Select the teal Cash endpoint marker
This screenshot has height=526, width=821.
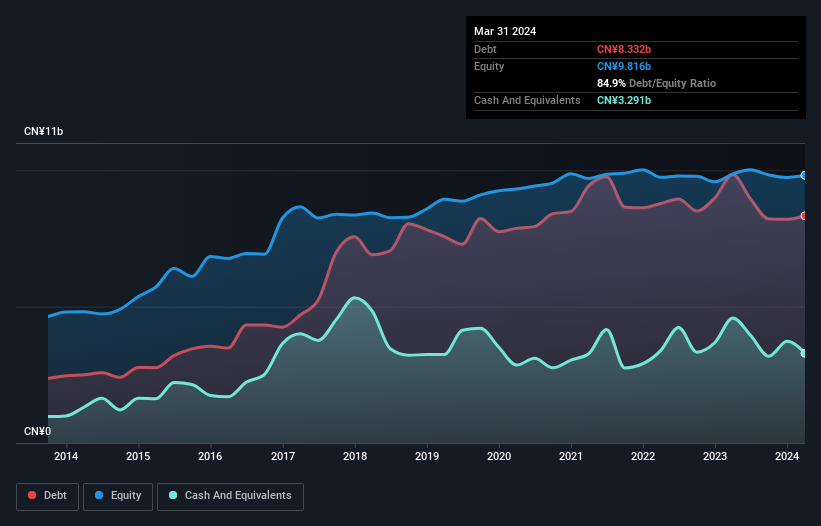click(x=804, y=353)
